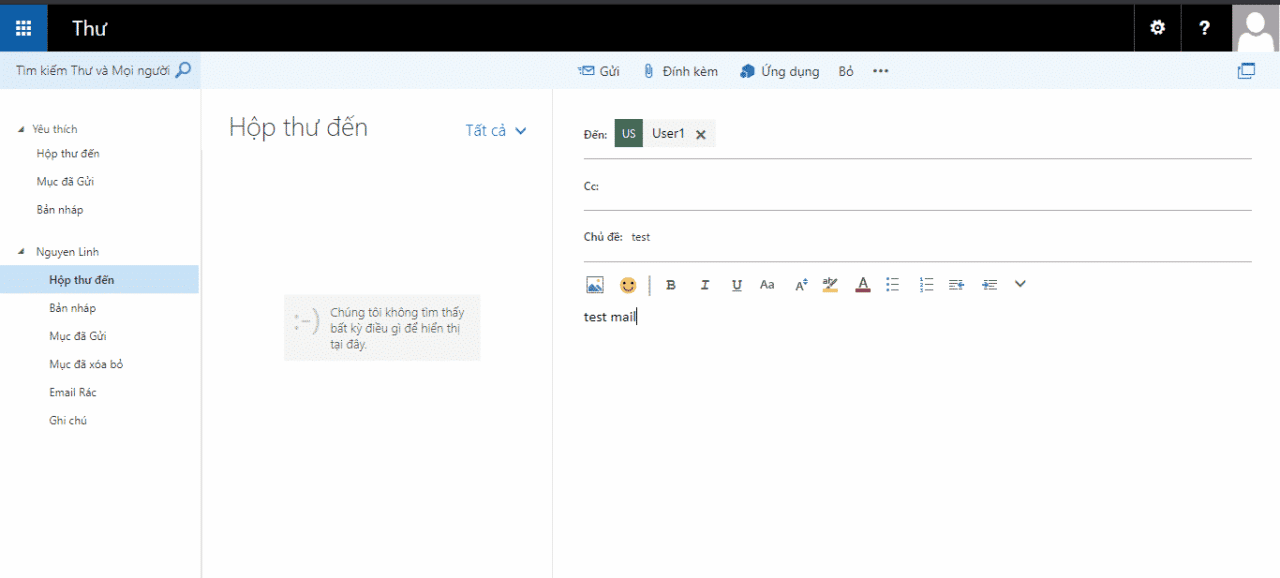
Task: Open the app launcher grid
Action: pos(23,28)
